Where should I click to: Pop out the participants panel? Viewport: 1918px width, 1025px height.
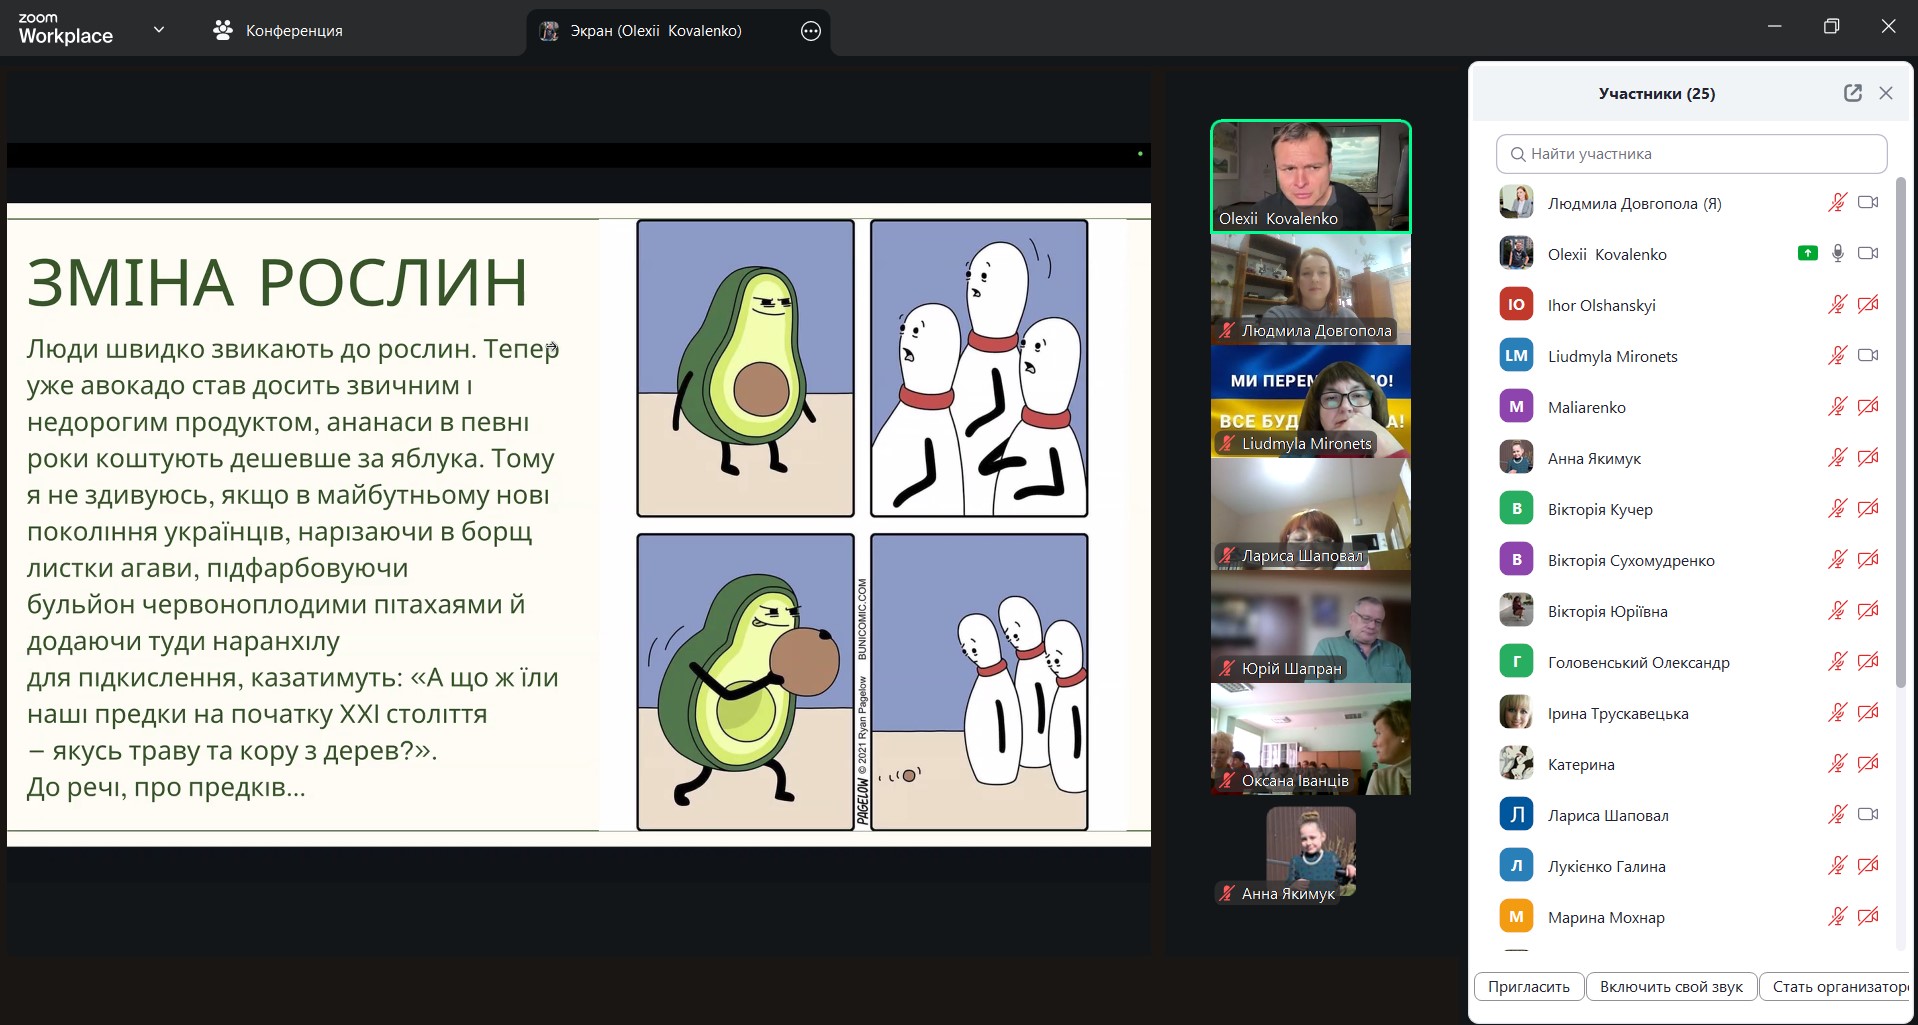1852,93
